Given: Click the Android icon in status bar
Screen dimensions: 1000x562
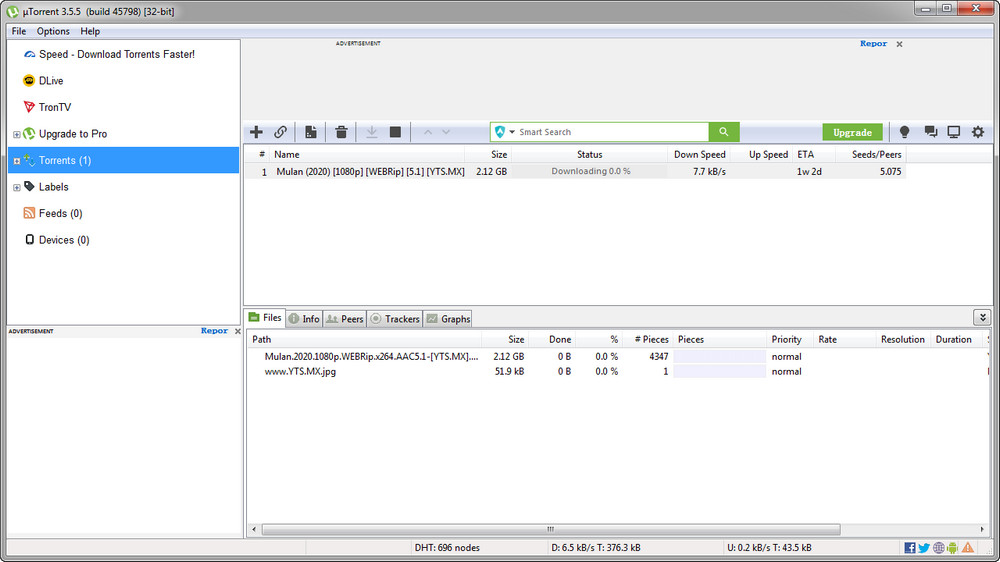Looking at the screenshot, I should pos(953,547).
